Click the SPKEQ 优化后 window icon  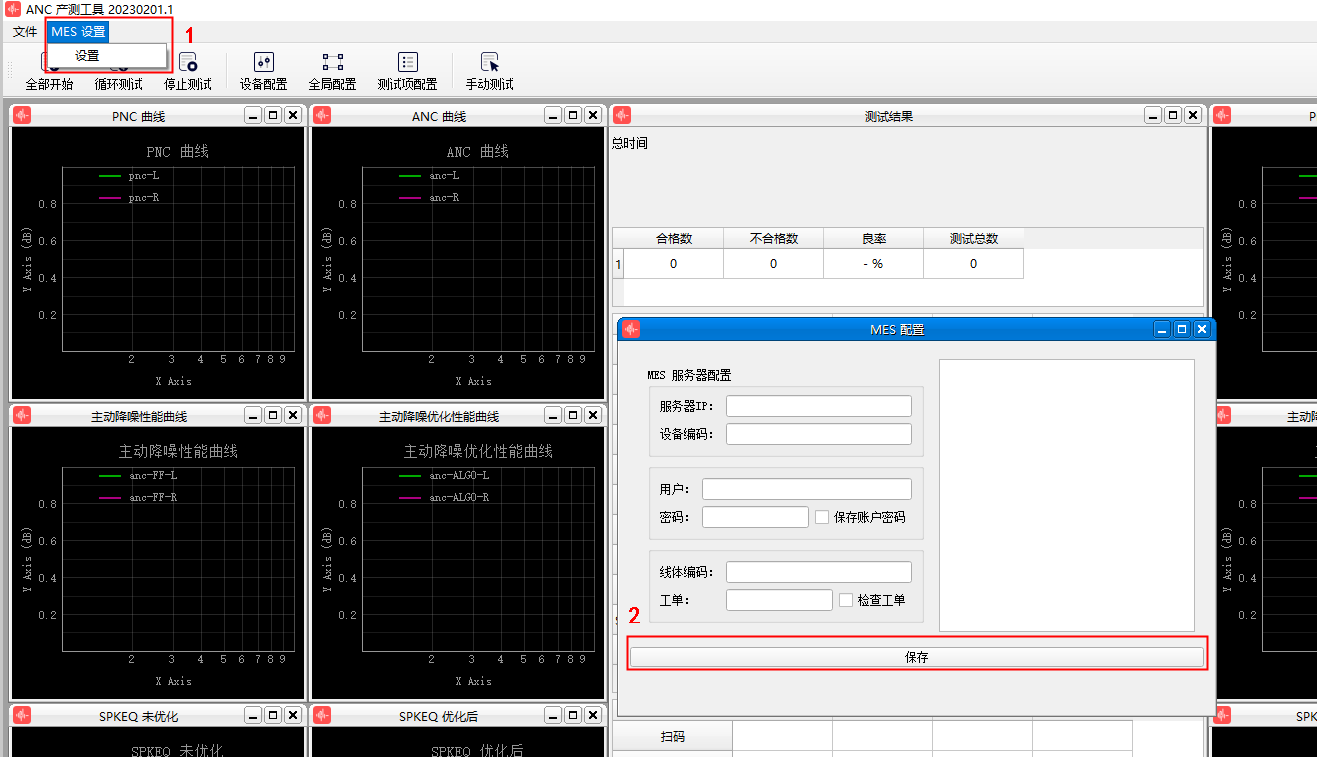click(x=322, y=715)
